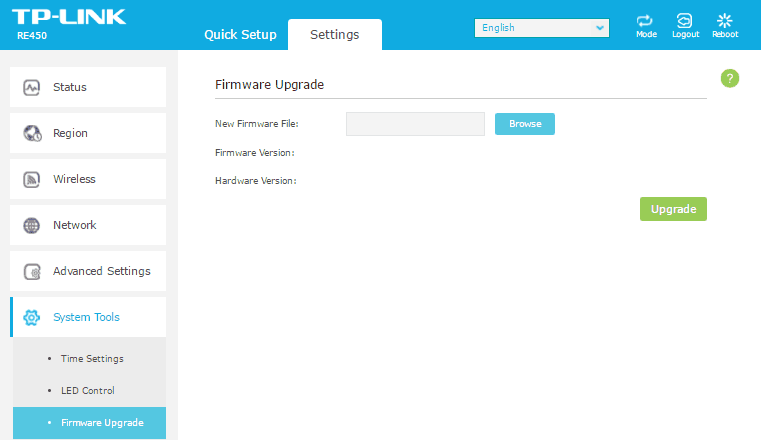The image size is (761, 440).
Task: Click the "New Firmware File:" label
Action: coord(257,124)
